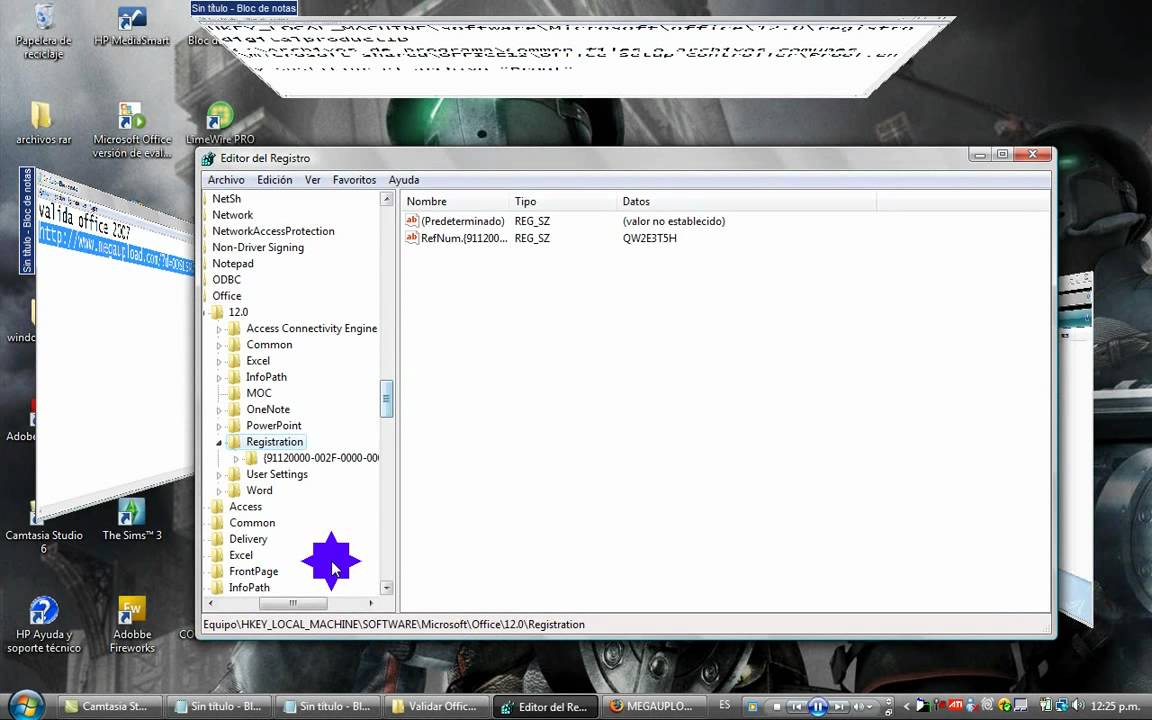Select the Non-Driver Signing key
The height and width of the screenshot is (720, 1152).
[258, 247]
